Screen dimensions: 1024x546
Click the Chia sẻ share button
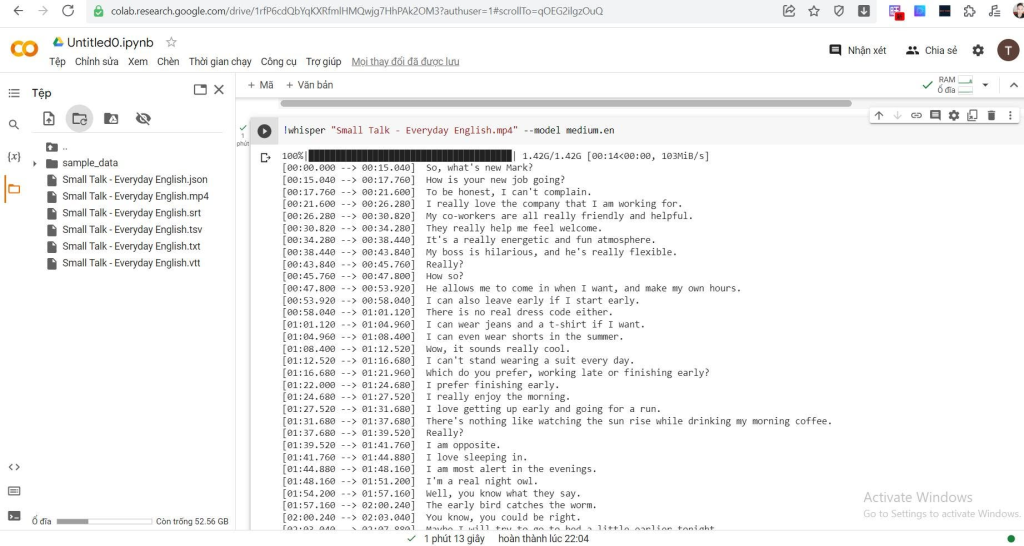[x=931, y=50]
